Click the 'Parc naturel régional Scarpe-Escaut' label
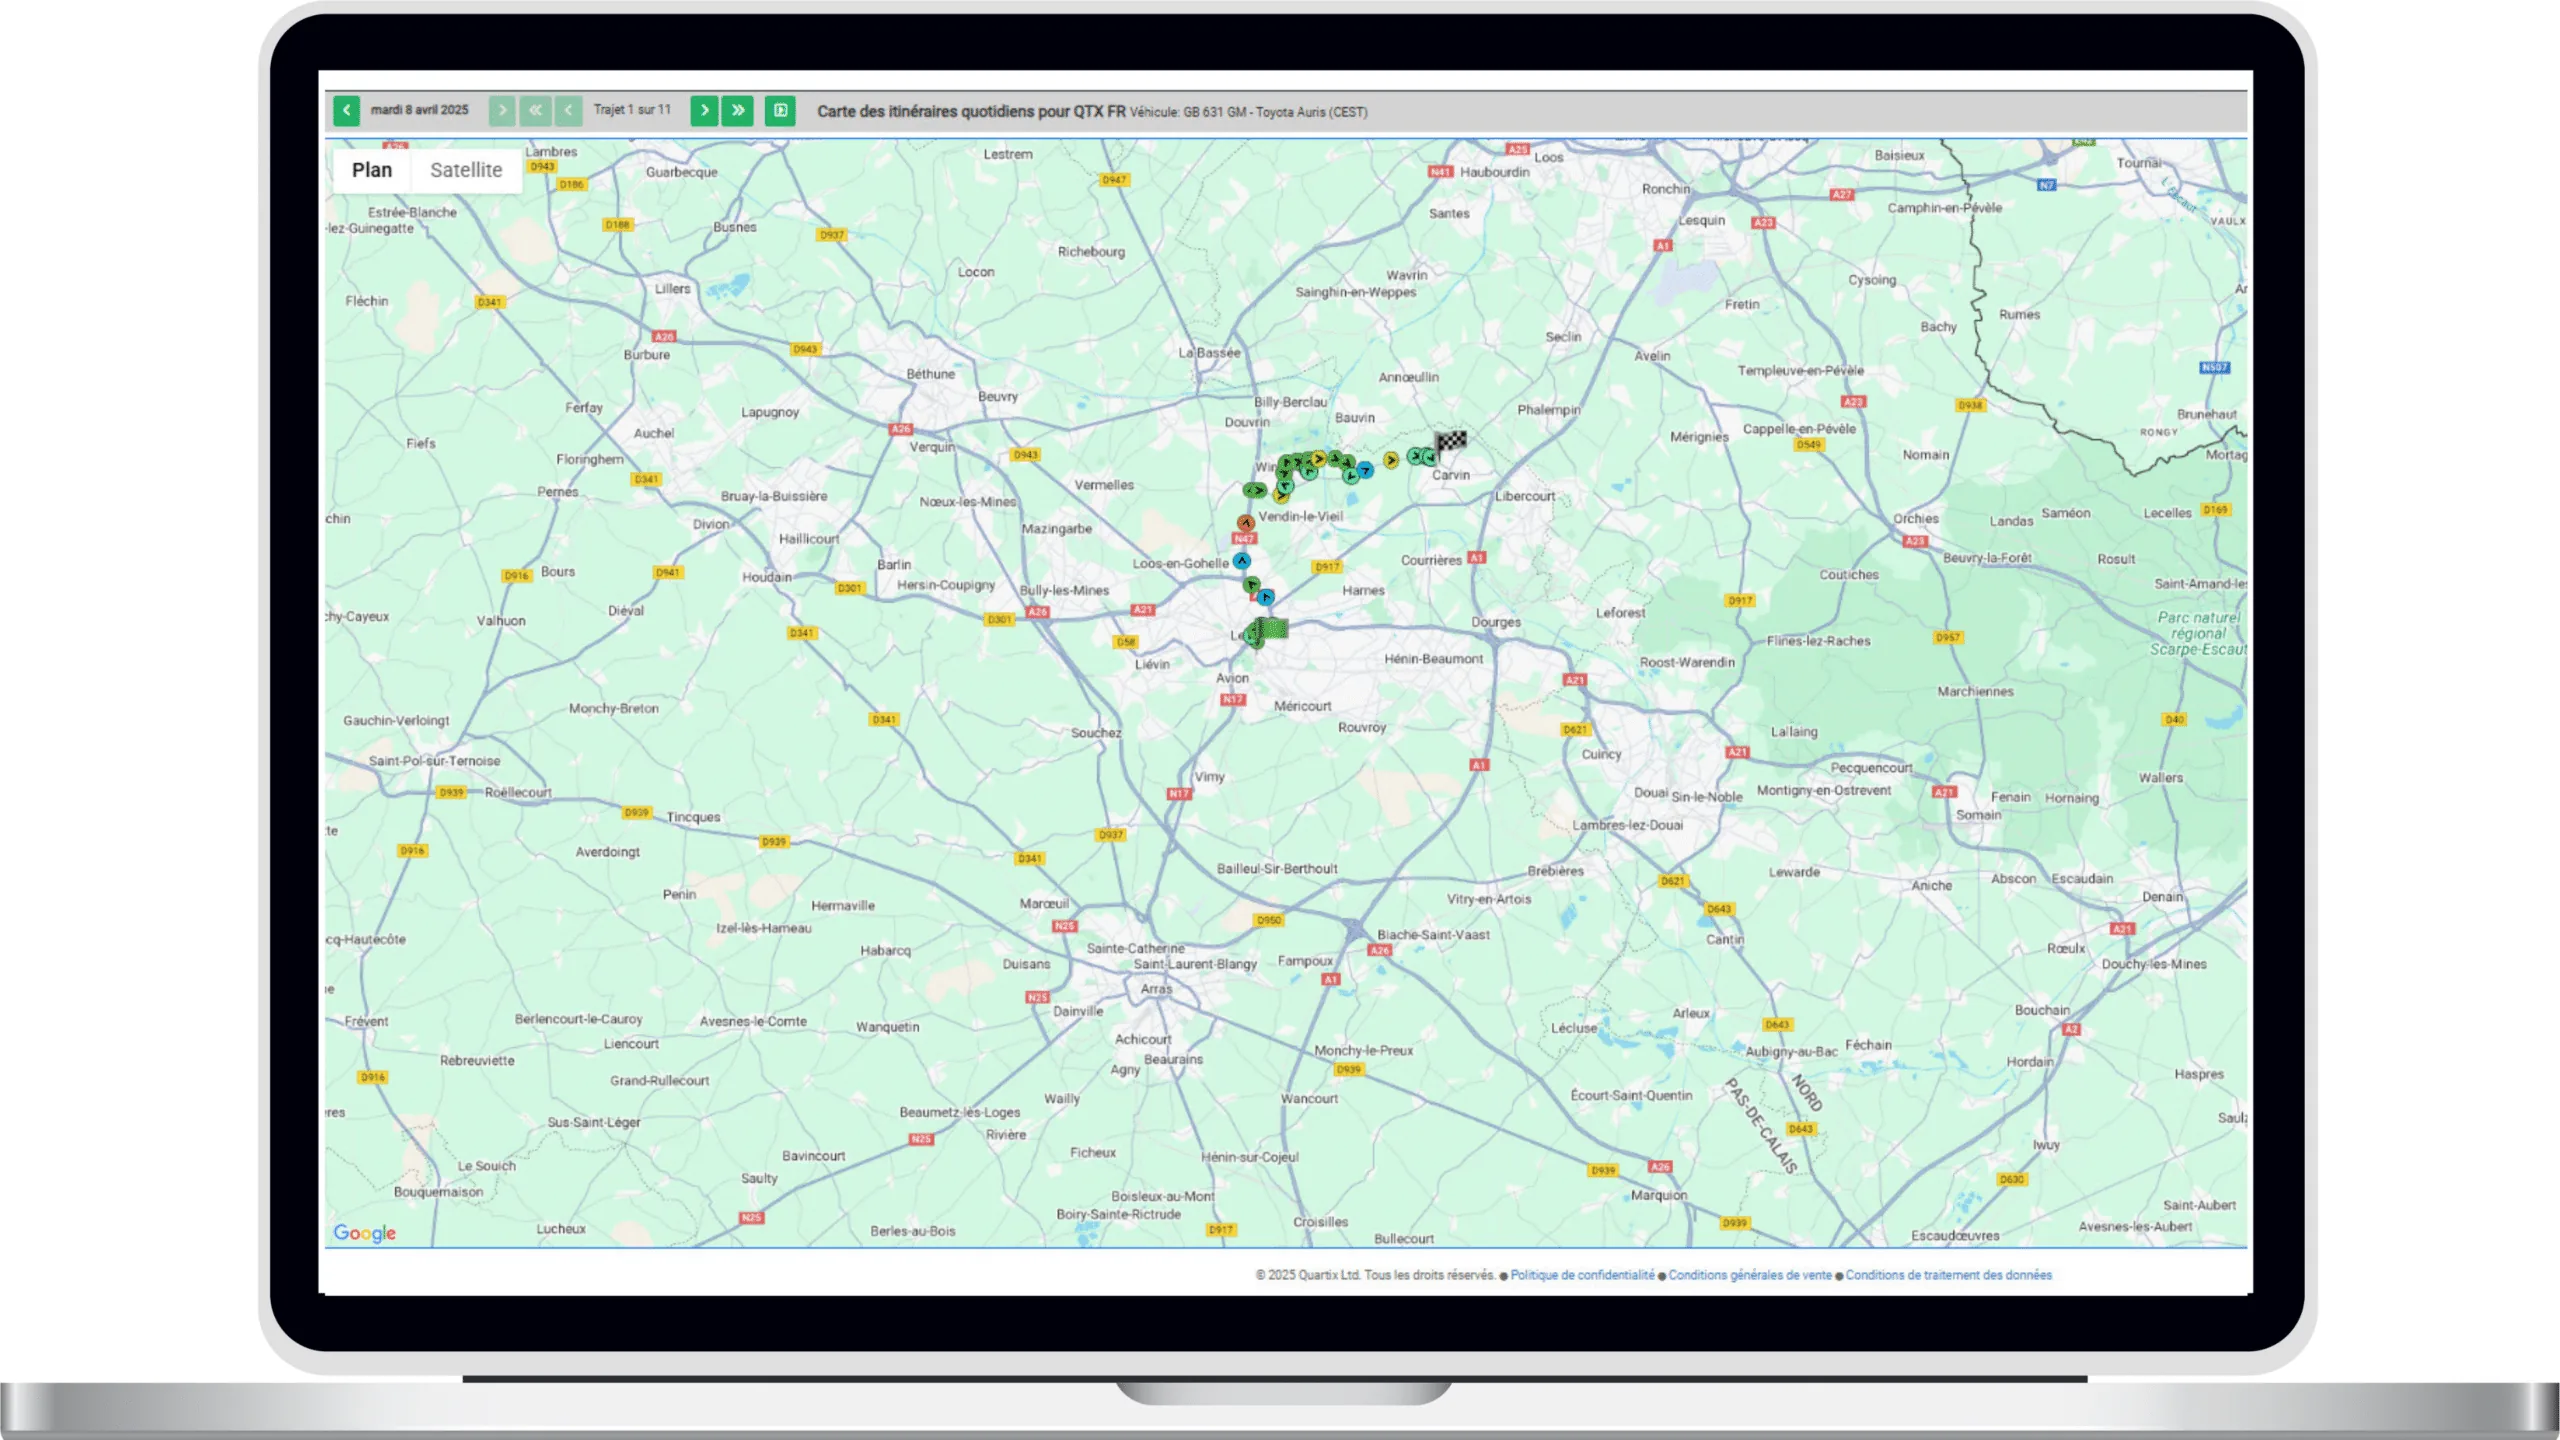Screen dimensions: 2560x1440 tap(2198, 634)
